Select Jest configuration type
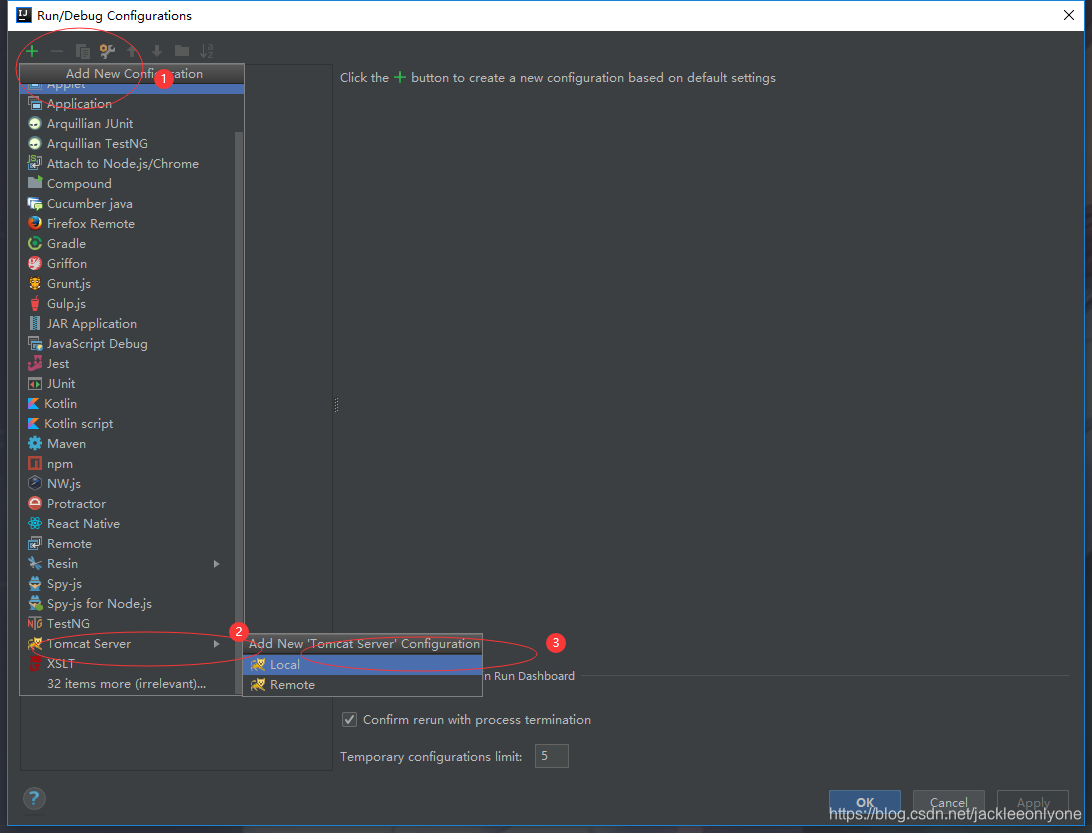The height and width of the screenshot is (833, 1092). click(128, 364)
